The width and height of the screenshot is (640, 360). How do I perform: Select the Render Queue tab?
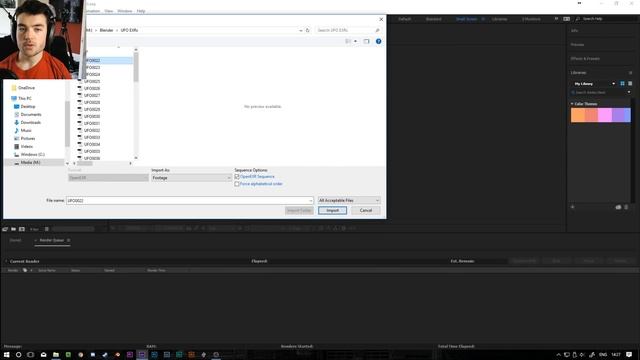[52, 240]
